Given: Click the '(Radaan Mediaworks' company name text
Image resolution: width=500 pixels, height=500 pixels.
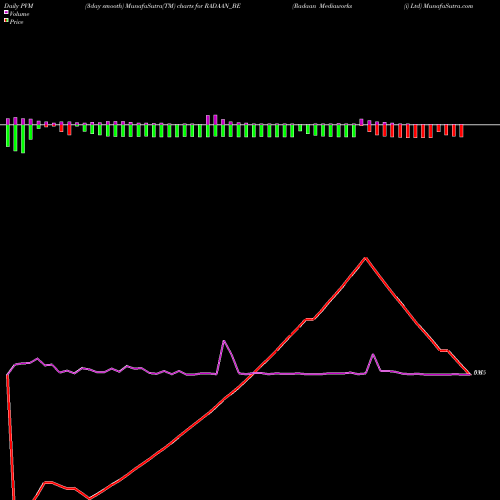Looking at the screenshot, I should [x=322, y=6].
